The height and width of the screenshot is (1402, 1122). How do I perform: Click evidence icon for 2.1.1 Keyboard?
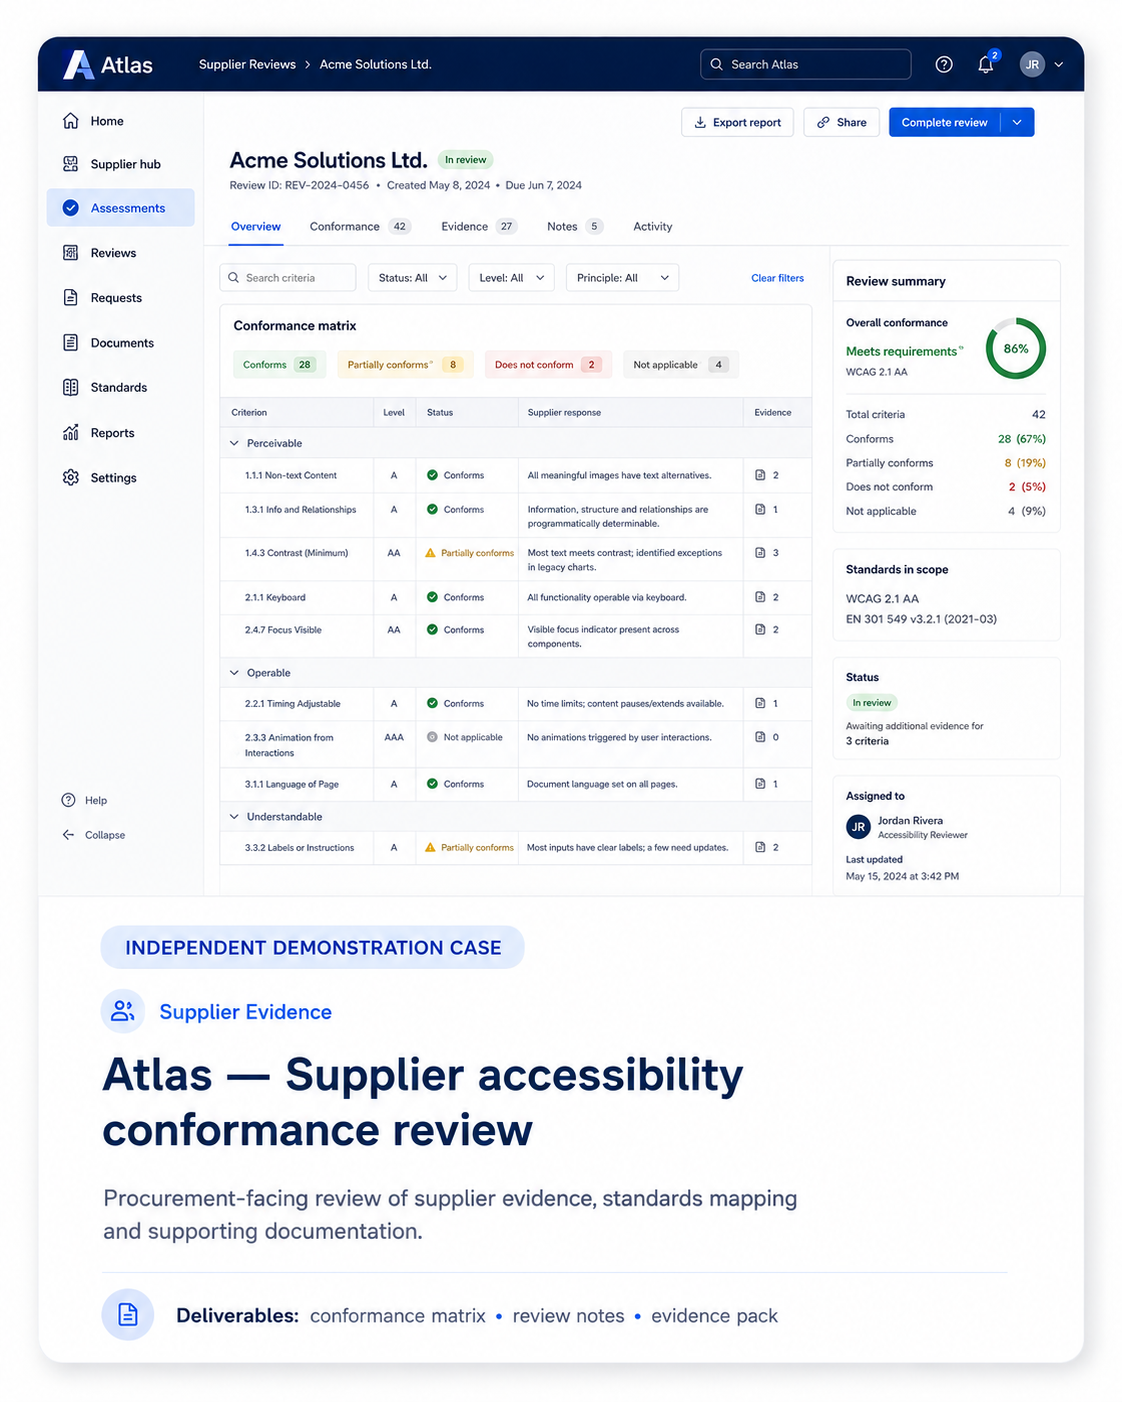pyautogui.click(x=760, y=597)
